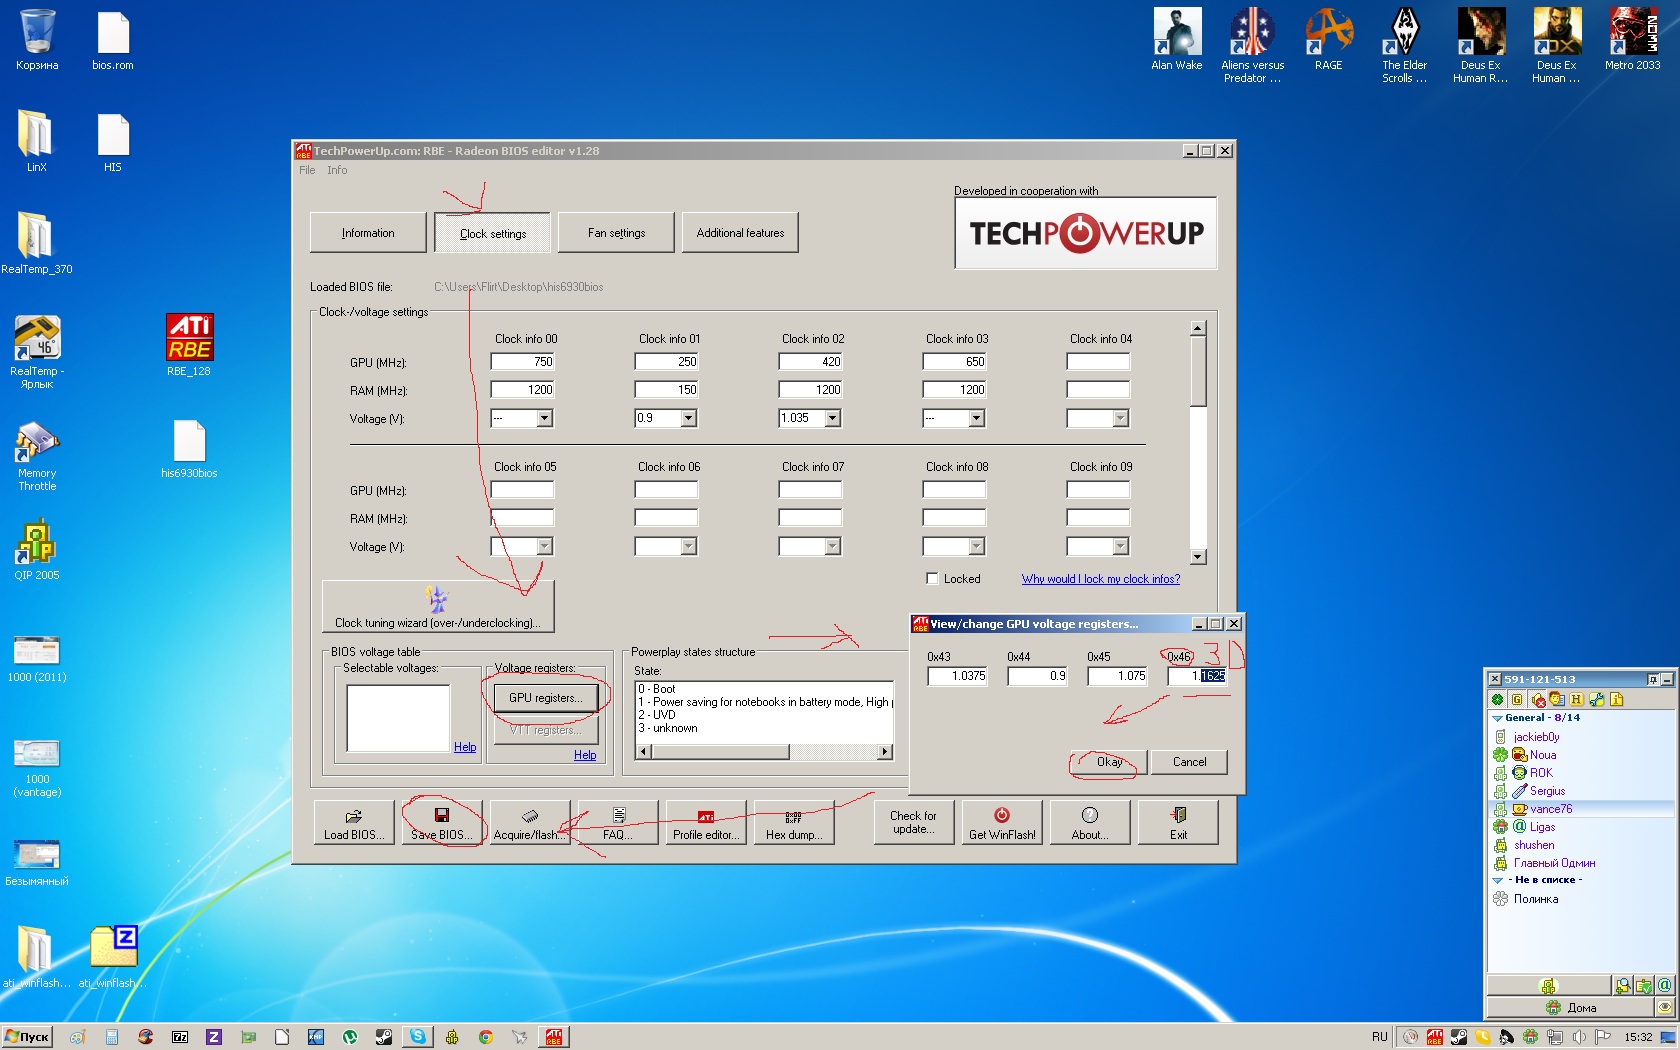The image size is (1680, 1050).
Task: Open Steam from the taskbar quick launch
Action: click(x=383, y=1037)
